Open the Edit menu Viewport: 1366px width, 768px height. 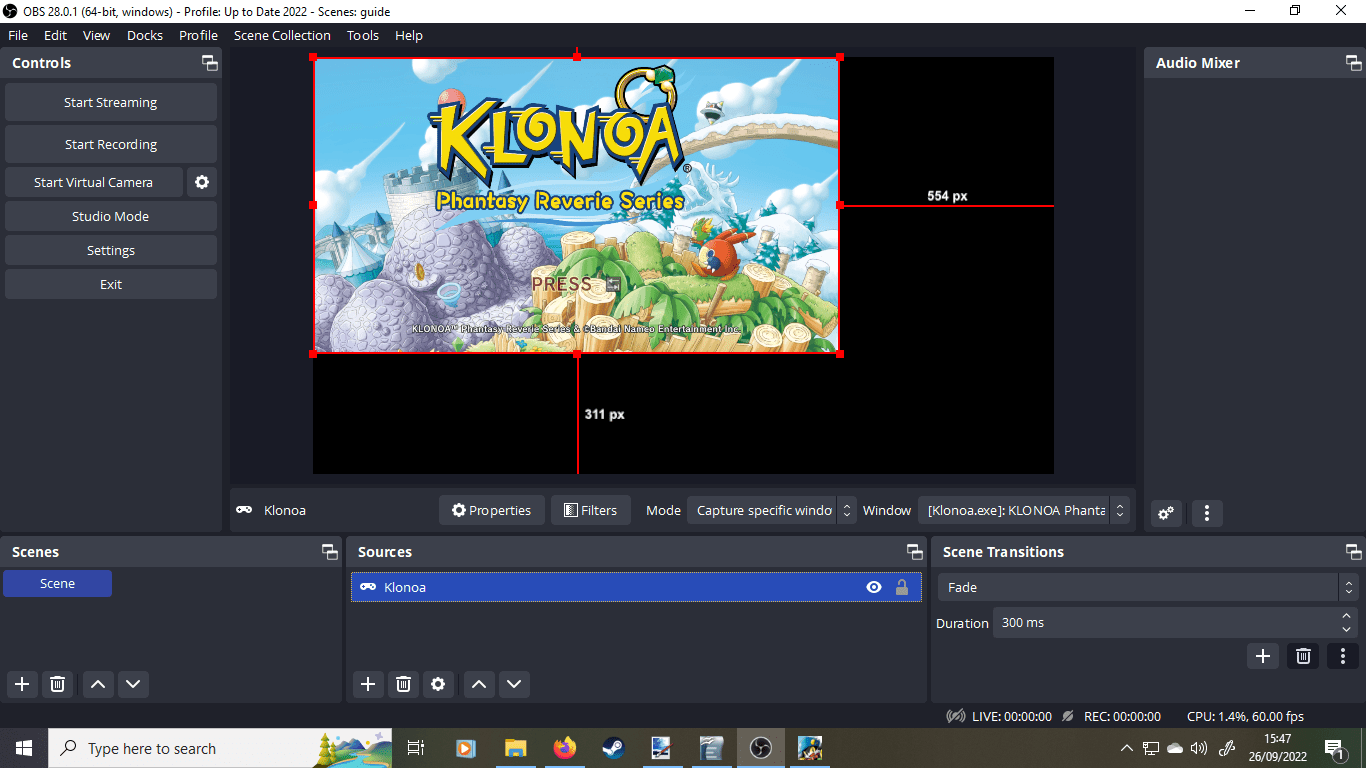click(55, 35)
